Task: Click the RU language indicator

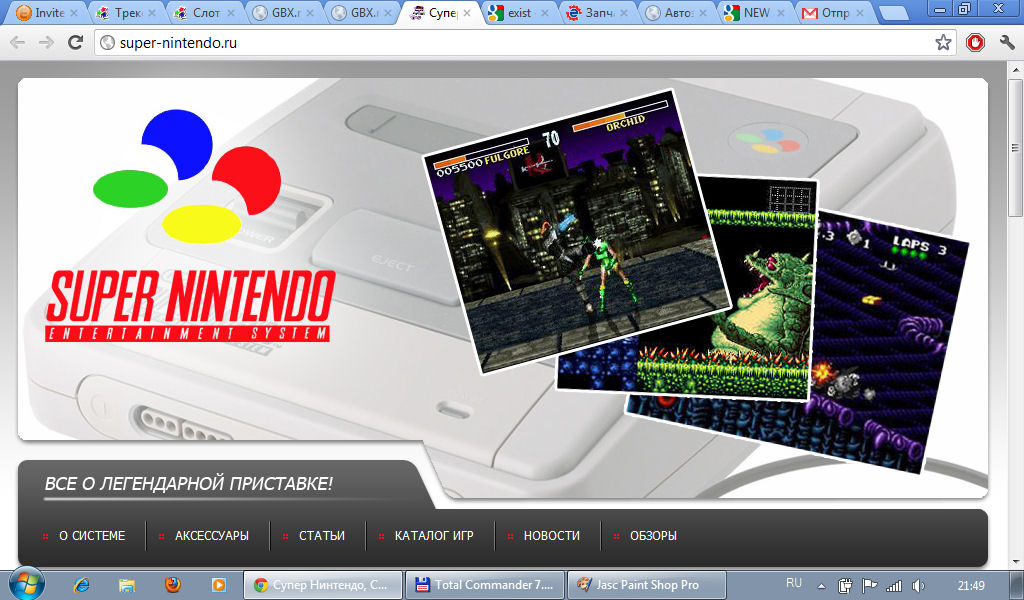Action: tap(793, 583)
